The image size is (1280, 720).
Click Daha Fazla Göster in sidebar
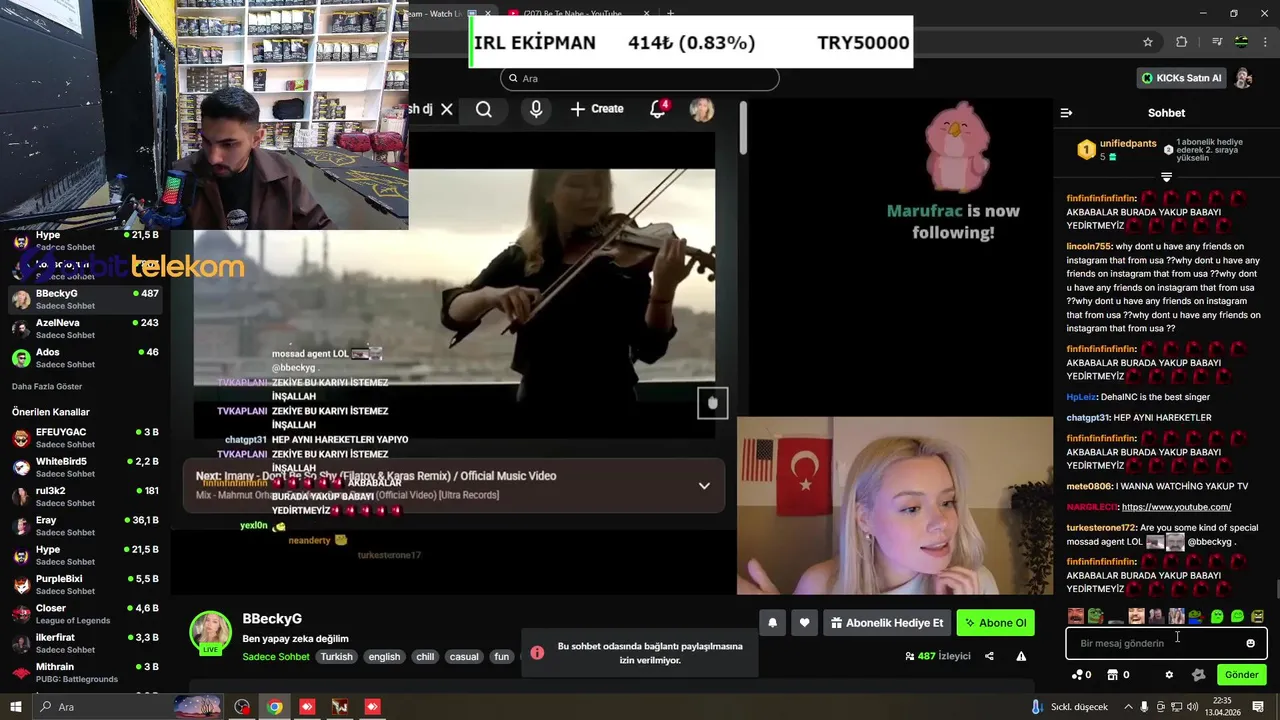[x=47, y=387]
